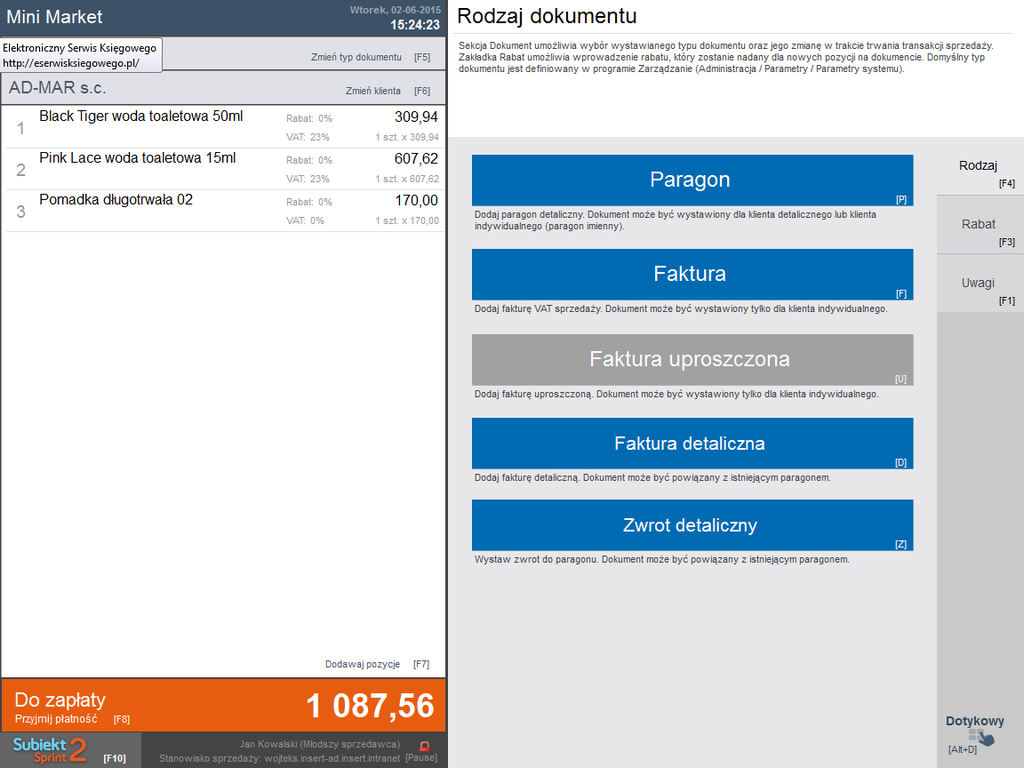1024x768 pixels.
Task: Click the date Wtorek, 02-06-2015
Action: [x=395, y=10]
